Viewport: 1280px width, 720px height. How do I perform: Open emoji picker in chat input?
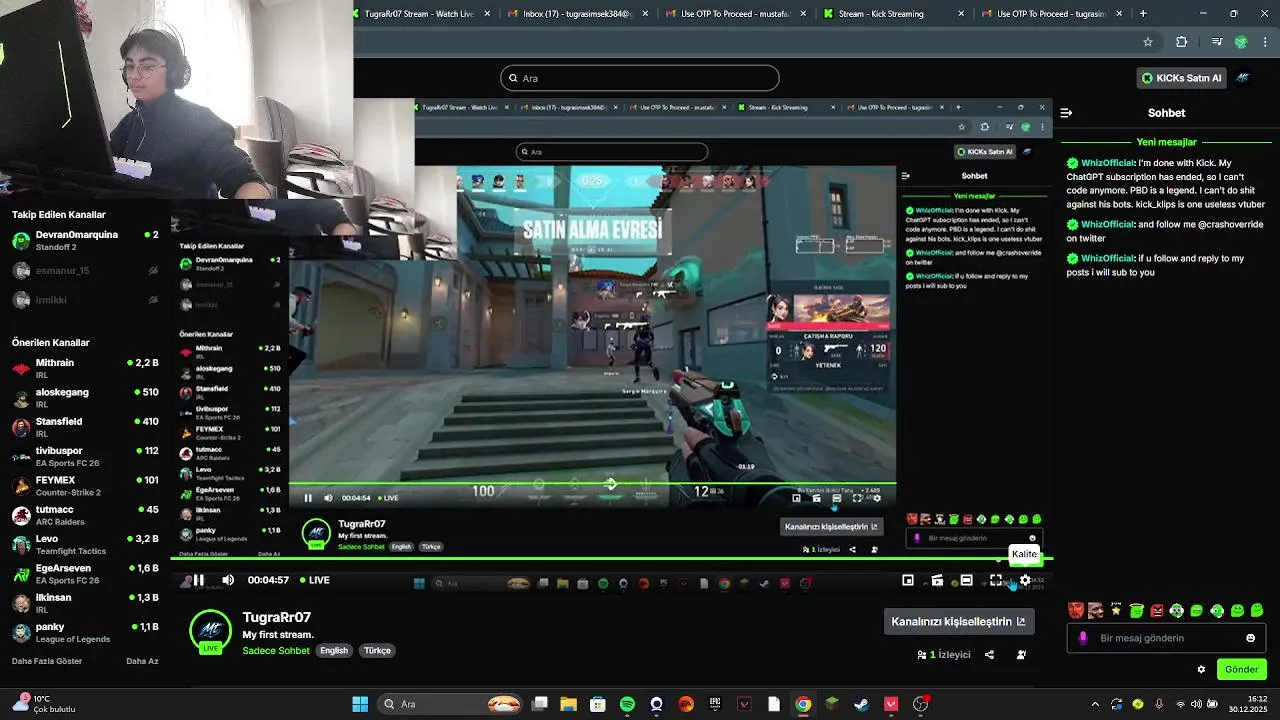point(1250,638)
